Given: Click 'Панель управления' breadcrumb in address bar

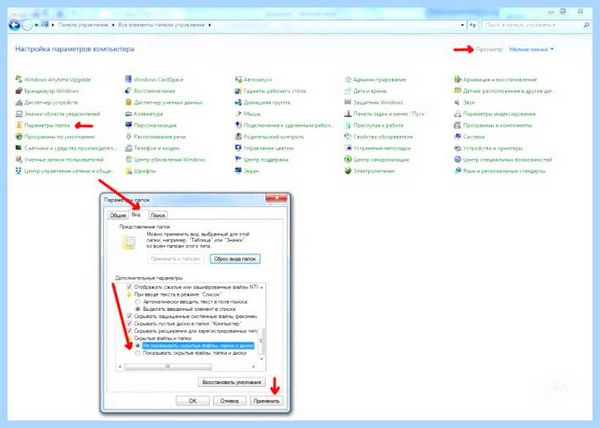Looking at the screenshot, I should click(83, 25).
